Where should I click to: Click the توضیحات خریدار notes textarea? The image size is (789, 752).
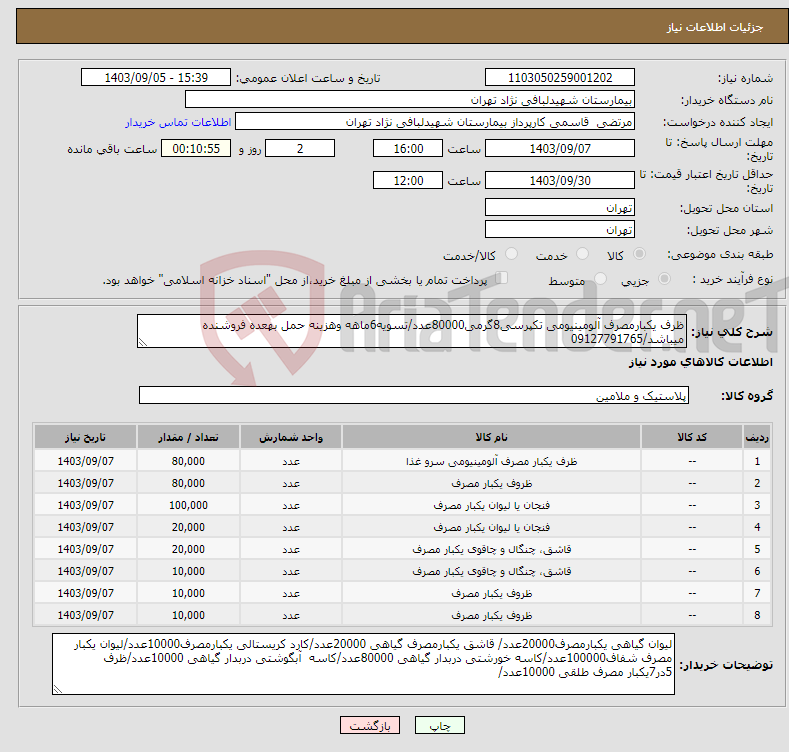(x=363, y=664)
